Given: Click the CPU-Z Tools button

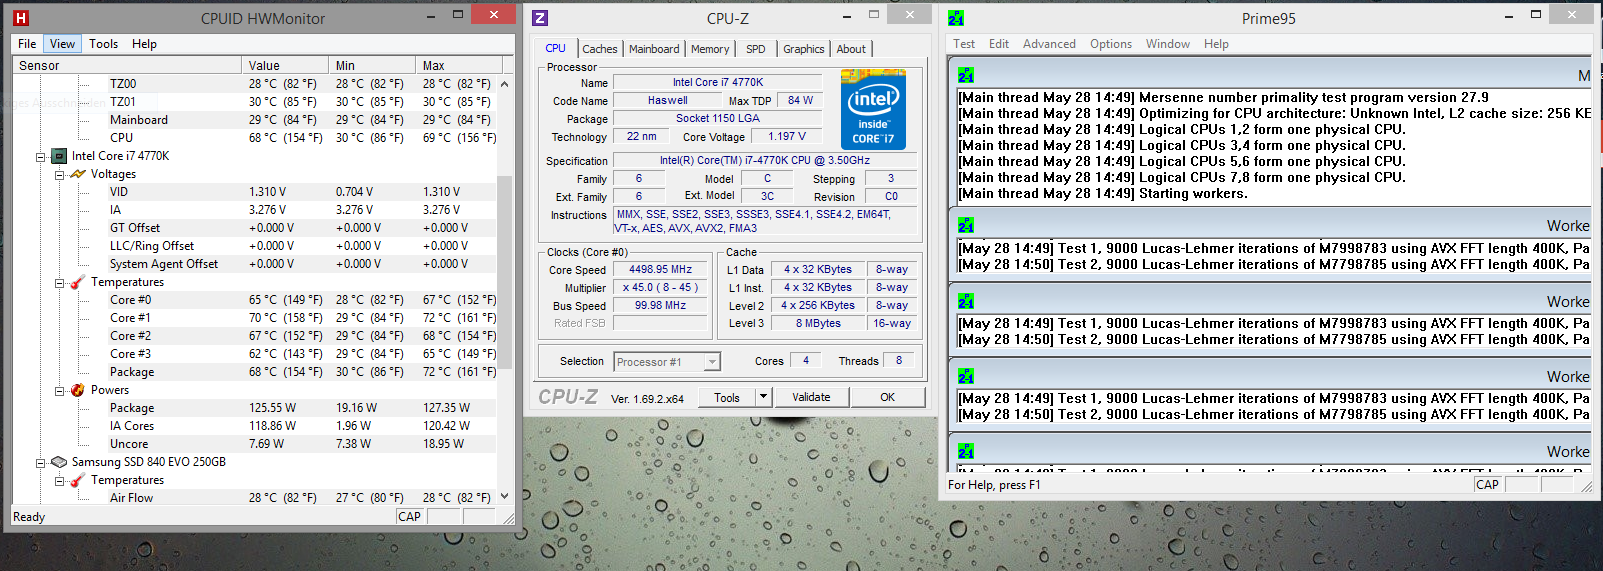Looking at the screenshot, I should (x=727, y=397).
